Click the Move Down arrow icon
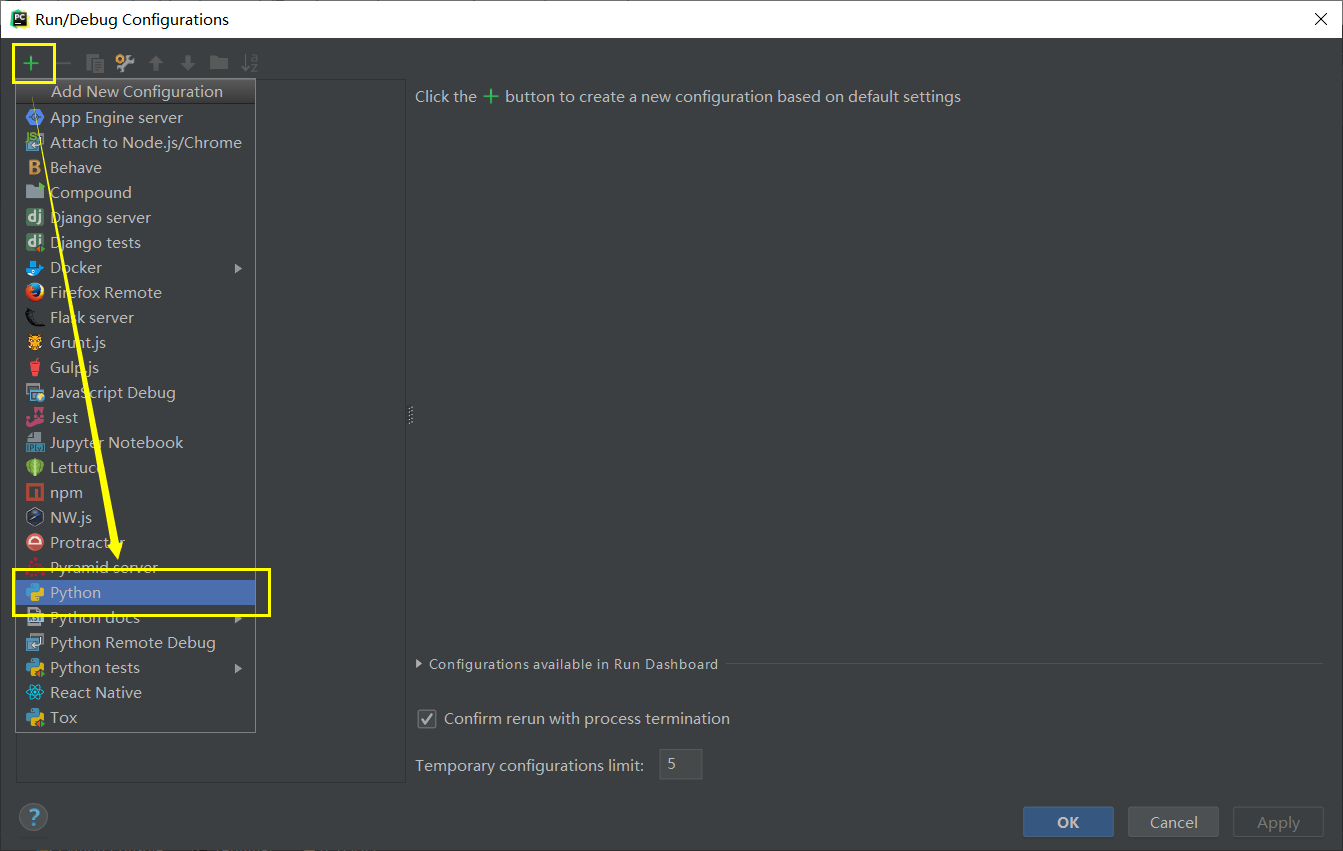Viewport: 1343px width, 851px height. [187, 63]
